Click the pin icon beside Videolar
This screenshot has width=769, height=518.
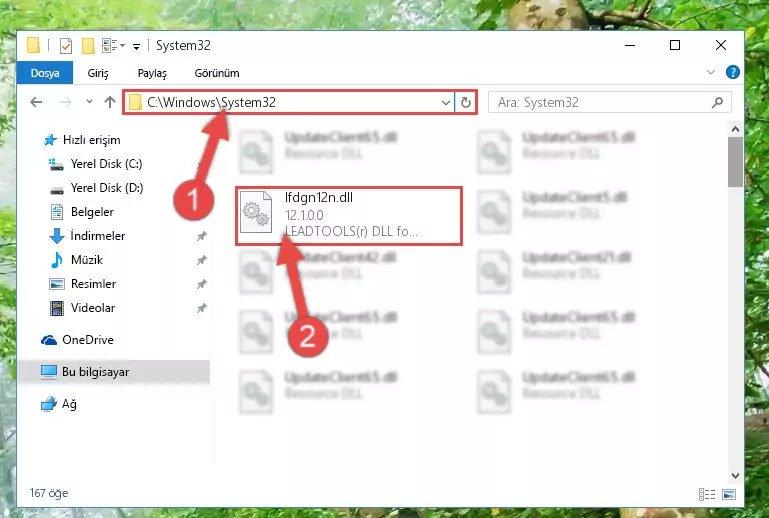click(202, 309)
